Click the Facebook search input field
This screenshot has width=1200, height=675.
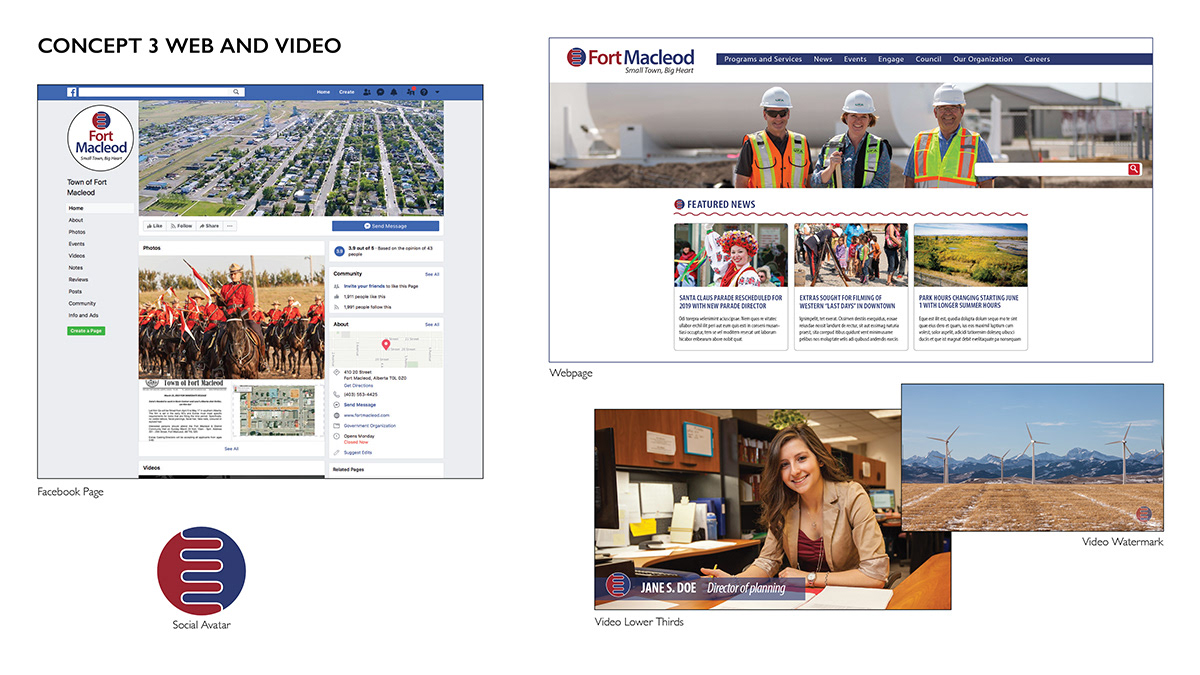pyautogui.click(x=160, y=91)
